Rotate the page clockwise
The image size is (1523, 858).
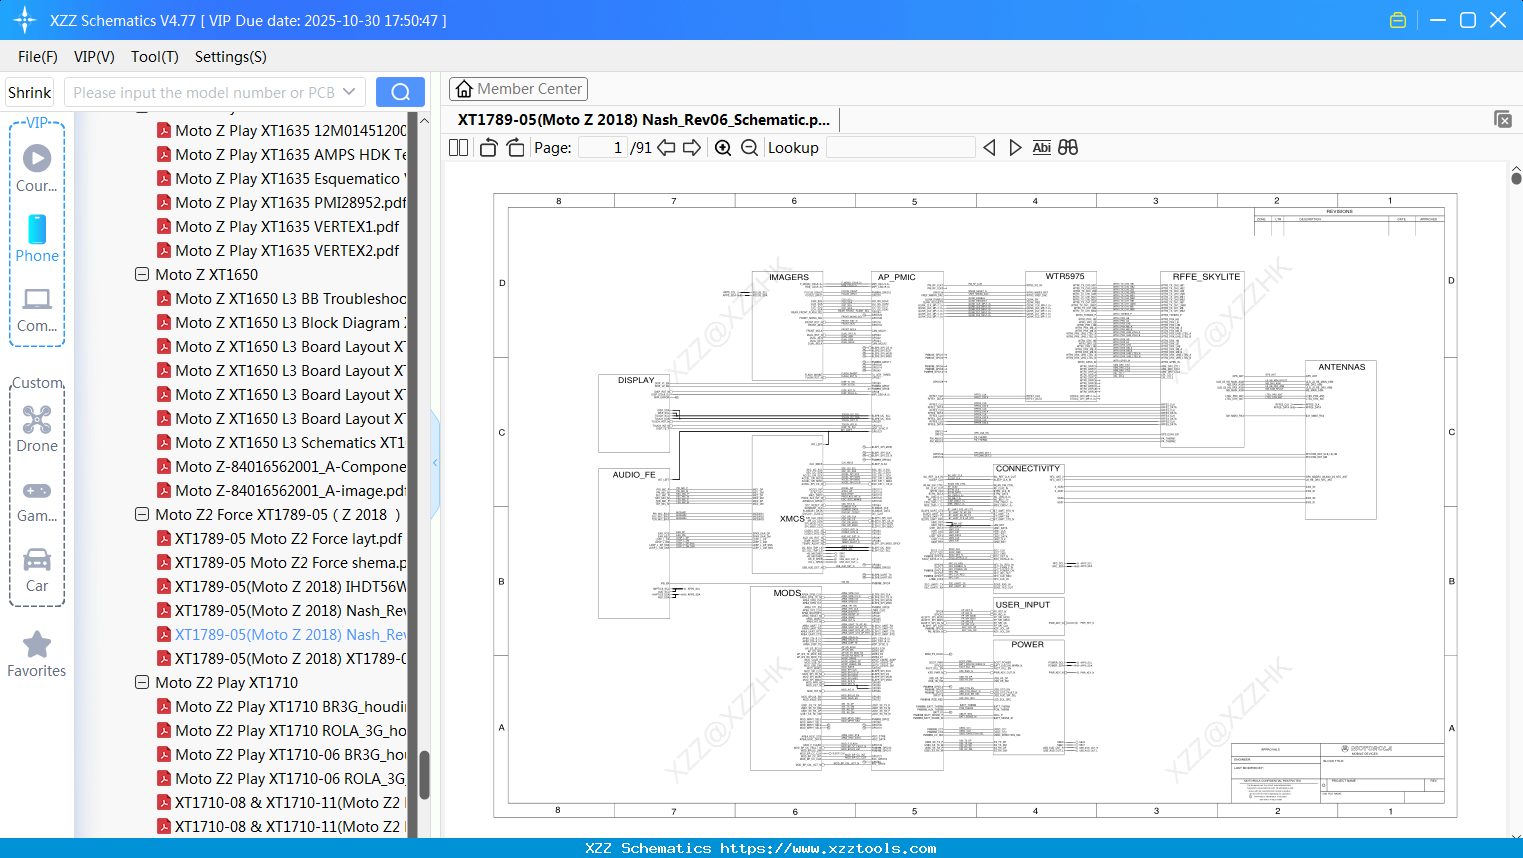(515, 147)
